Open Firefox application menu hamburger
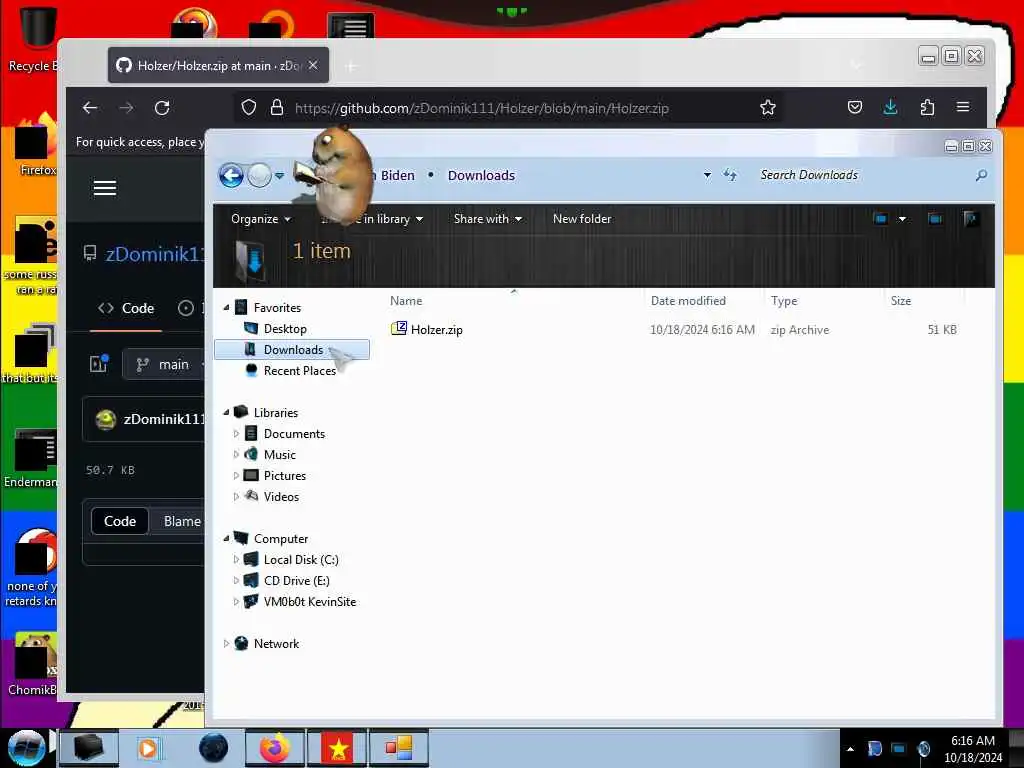 (x=963, y=106)
